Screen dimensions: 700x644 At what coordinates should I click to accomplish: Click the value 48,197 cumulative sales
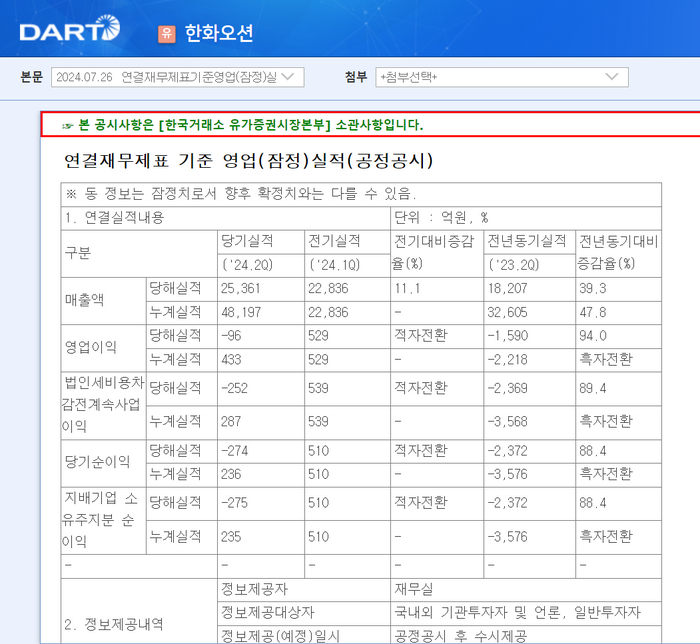pyautogui.click(x=241, y=312)
